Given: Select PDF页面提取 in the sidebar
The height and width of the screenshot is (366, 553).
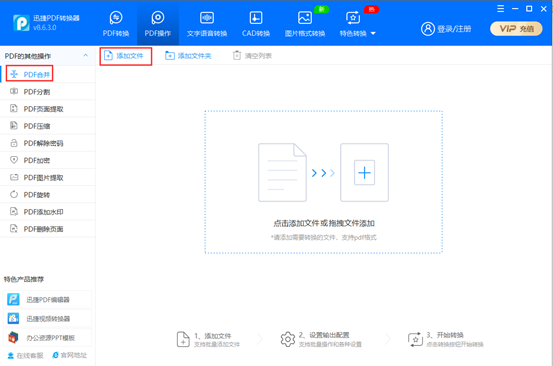Looking at the screenshot, I should 48,109.
